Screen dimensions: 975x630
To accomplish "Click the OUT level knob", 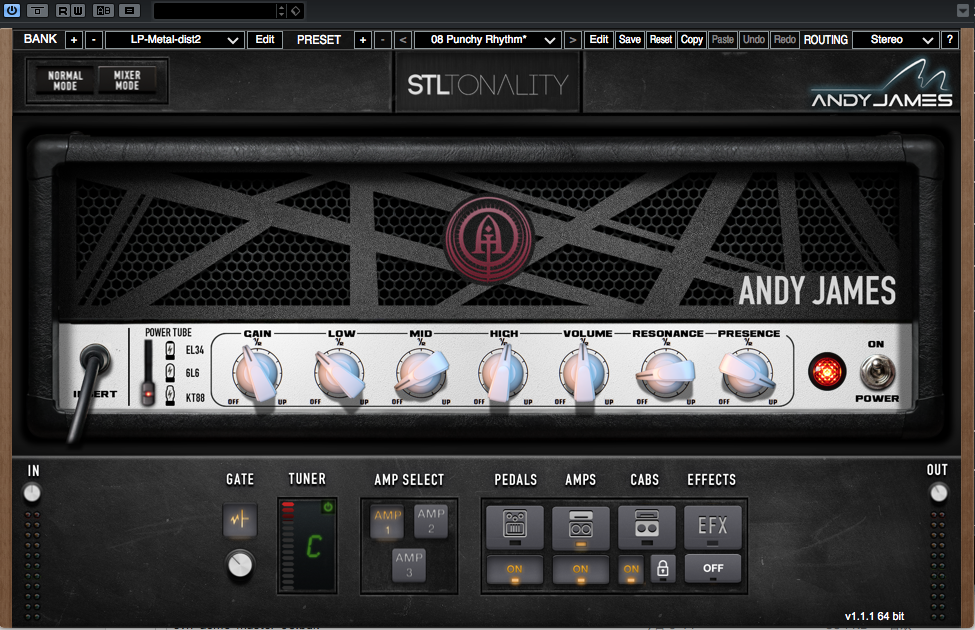I will (938, 493).
